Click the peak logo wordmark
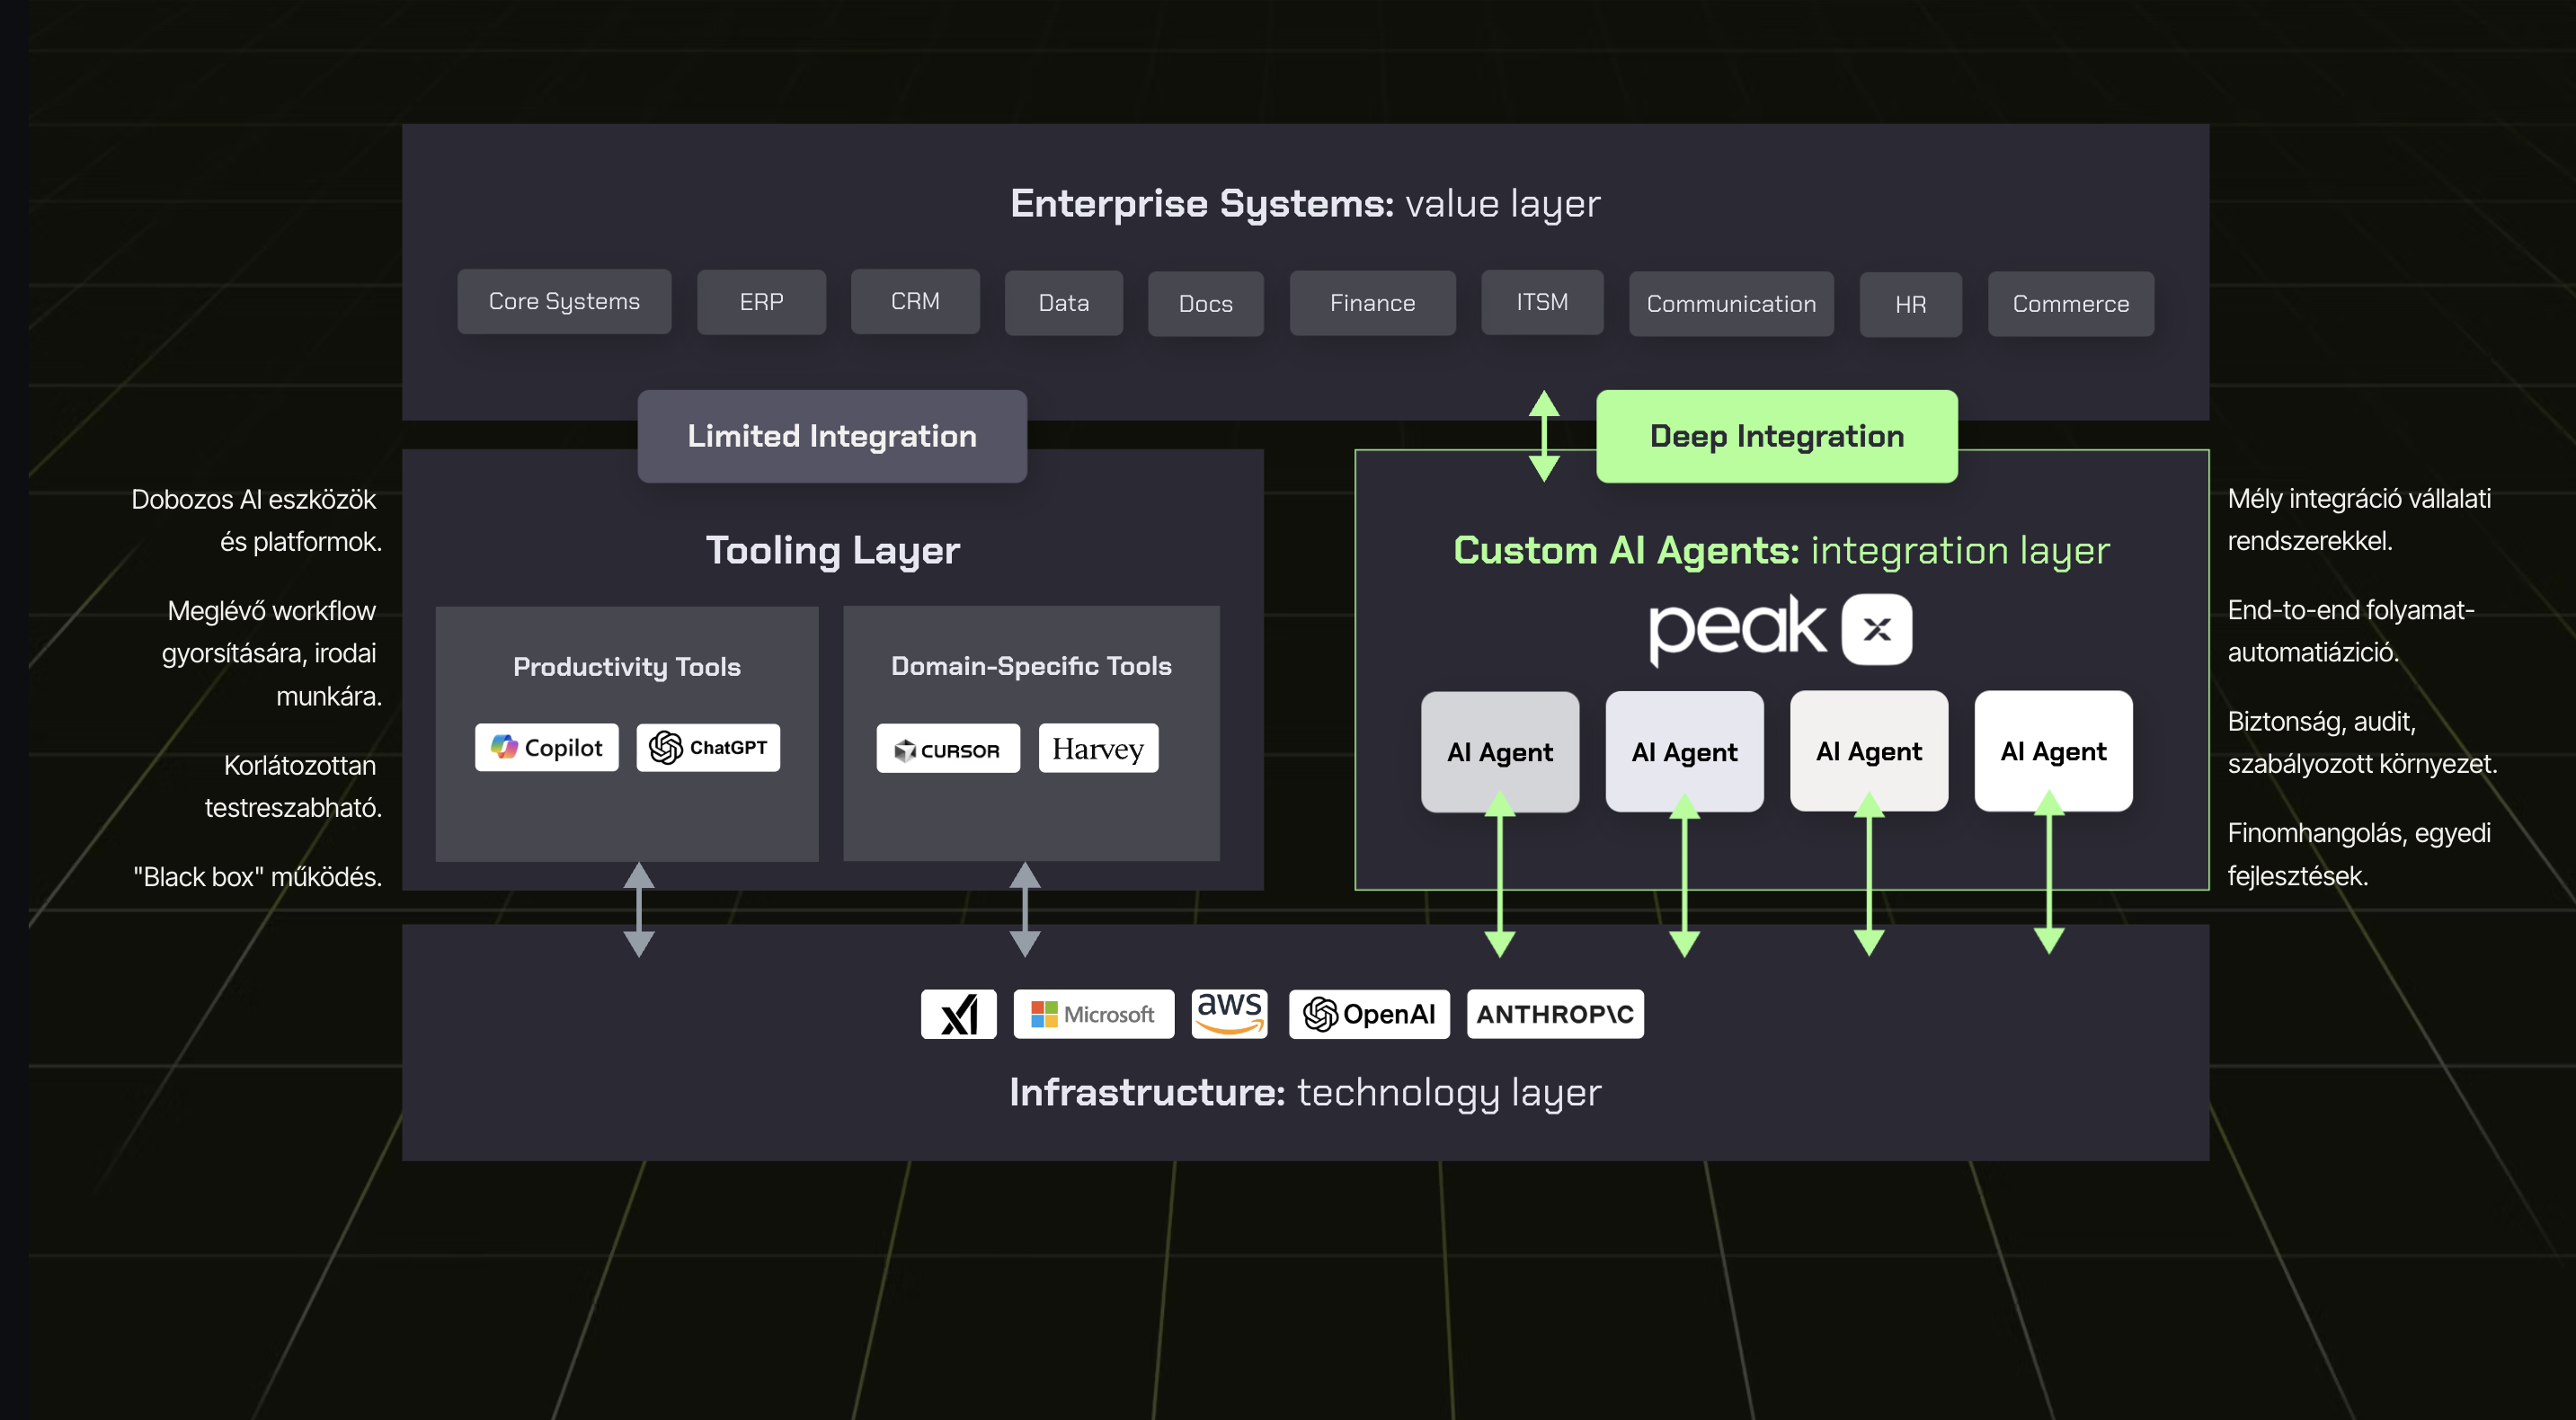Image resolution: width=2576 pixels, height=1420 pixels. (x=1737, y=629)
